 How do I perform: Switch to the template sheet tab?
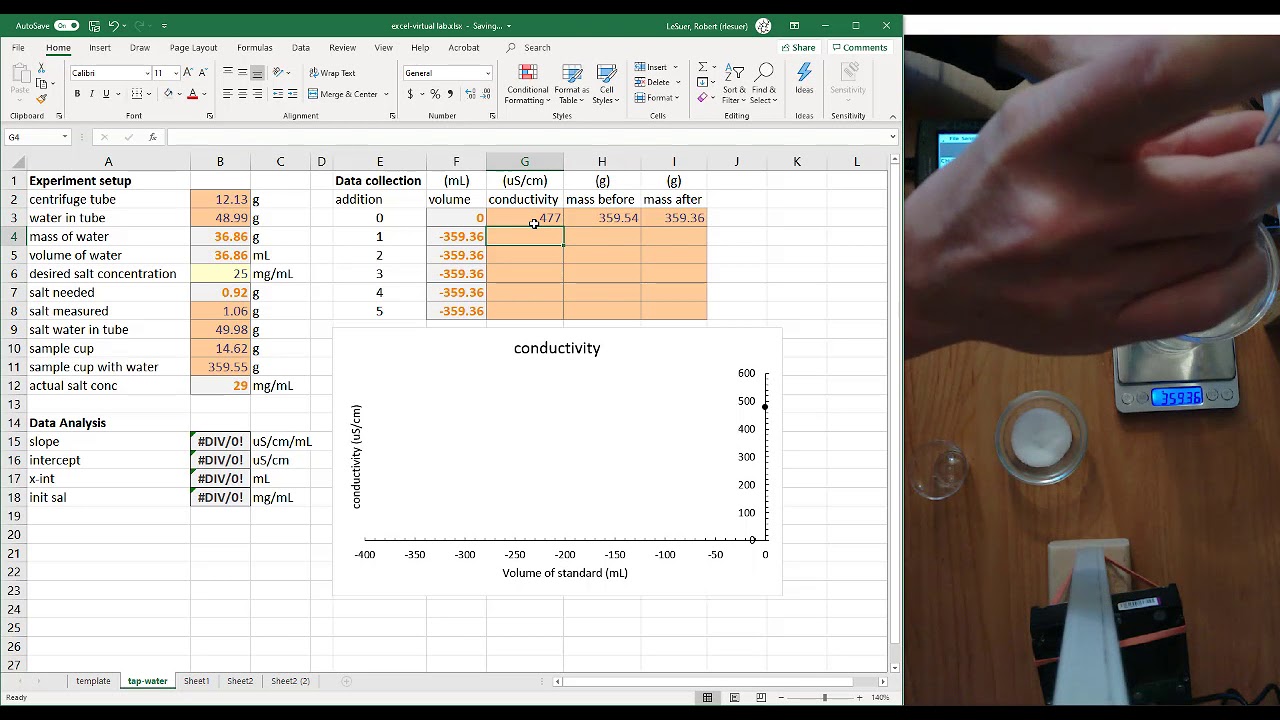coord(93,681)
